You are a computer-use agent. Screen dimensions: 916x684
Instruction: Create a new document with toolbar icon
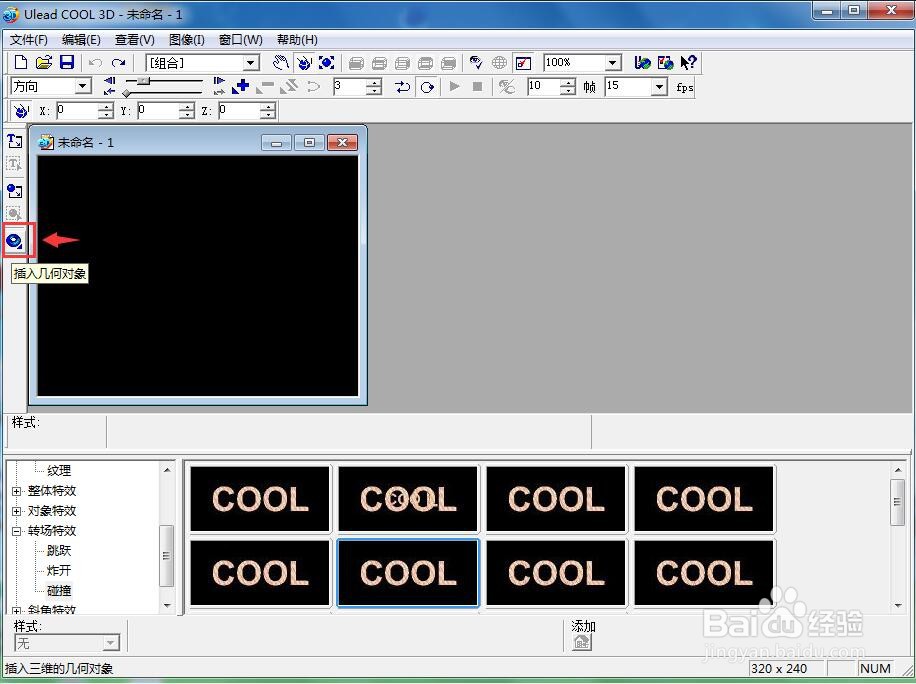point(20,63)
